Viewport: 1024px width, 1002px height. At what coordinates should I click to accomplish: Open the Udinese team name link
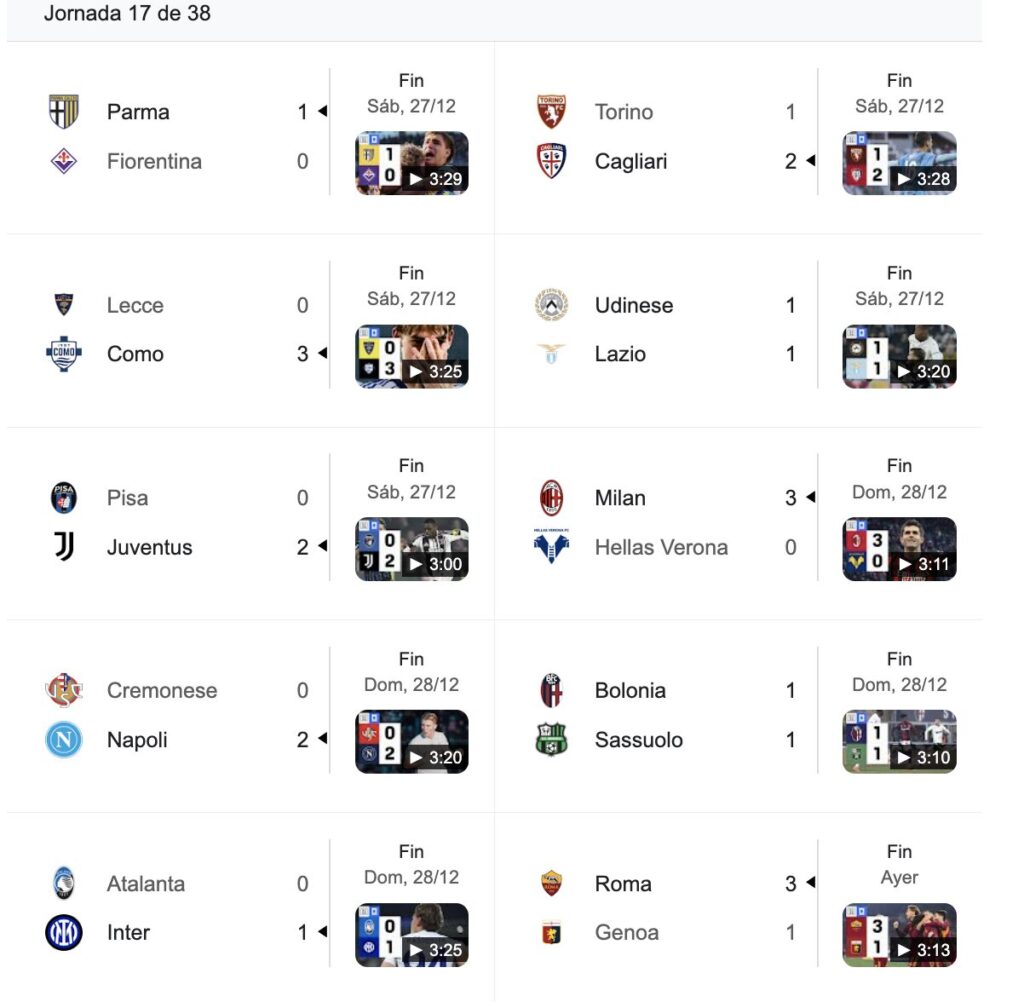pyautogui.click(x=634, y=305)
